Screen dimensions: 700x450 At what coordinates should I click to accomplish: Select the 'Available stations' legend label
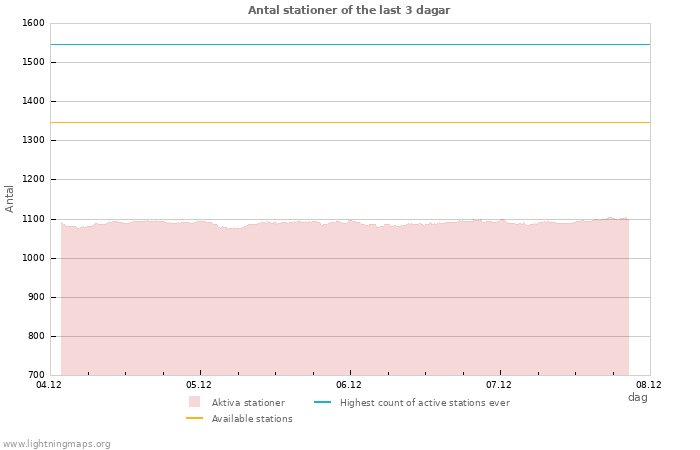point(252,419)
